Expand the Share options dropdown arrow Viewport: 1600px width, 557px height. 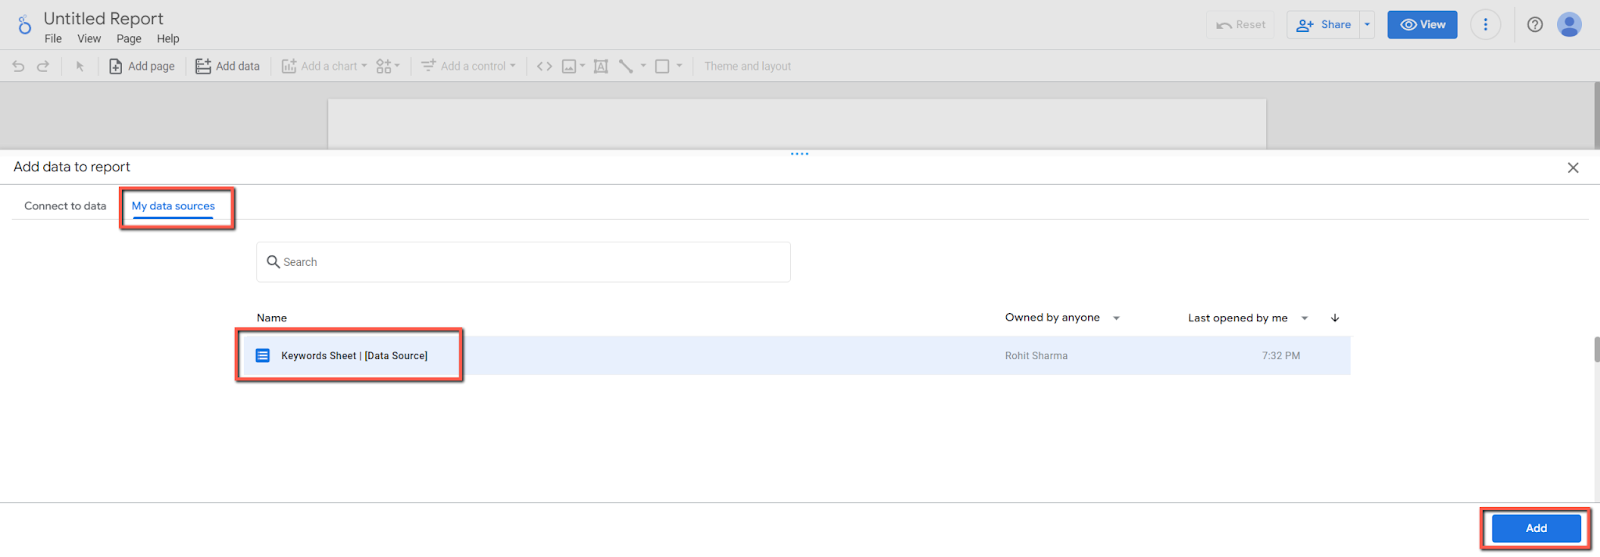(x=1367, y=25)
